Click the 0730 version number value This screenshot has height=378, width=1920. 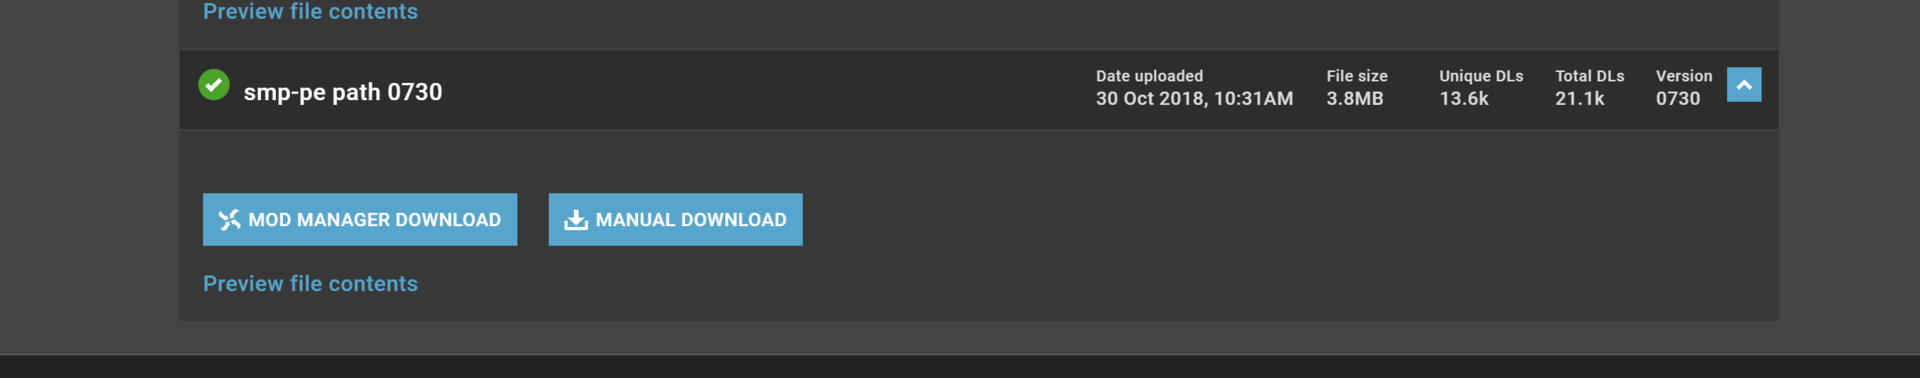click(x=1678, y=99)
